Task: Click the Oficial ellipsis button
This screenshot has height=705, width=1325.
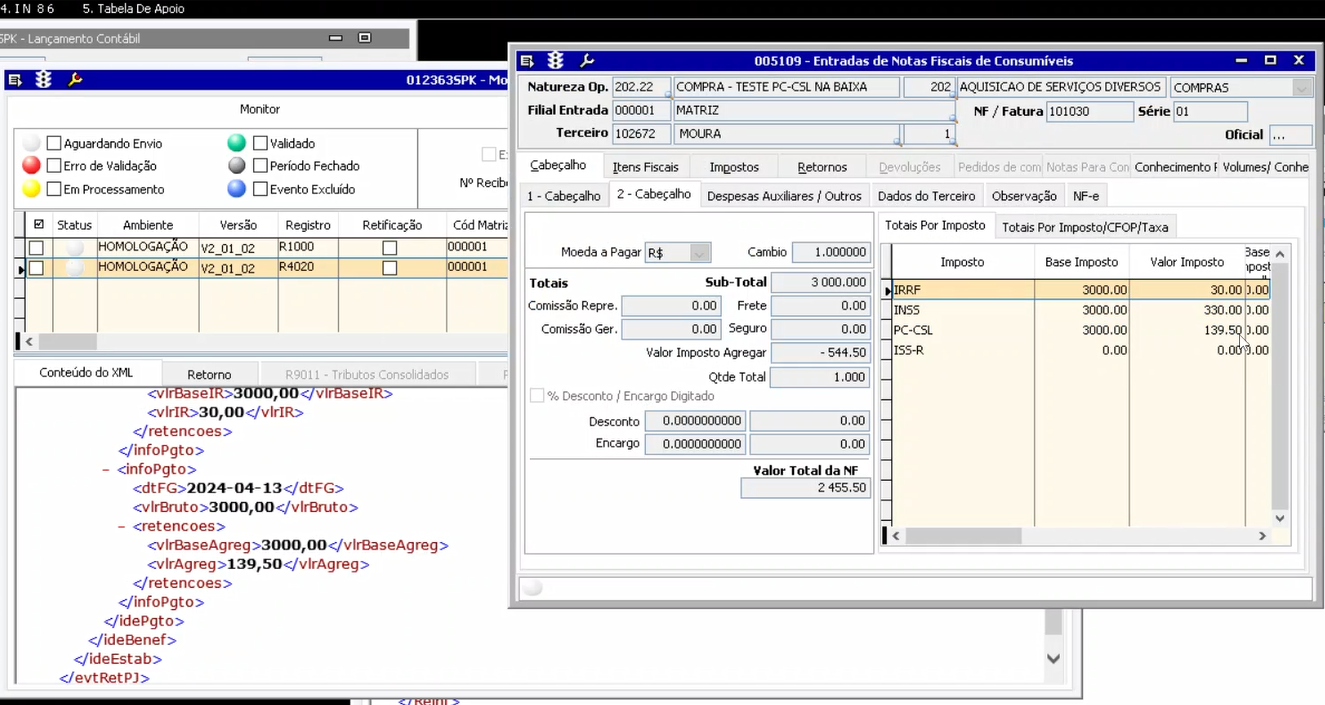Action: [1291, 135]
